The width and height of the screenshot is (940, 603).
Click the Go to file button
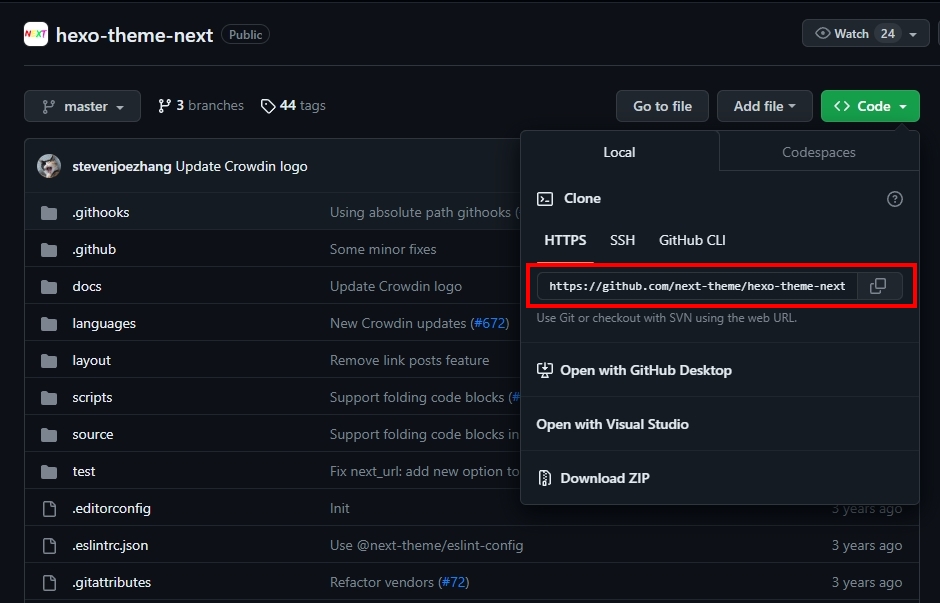click(662, 106)
